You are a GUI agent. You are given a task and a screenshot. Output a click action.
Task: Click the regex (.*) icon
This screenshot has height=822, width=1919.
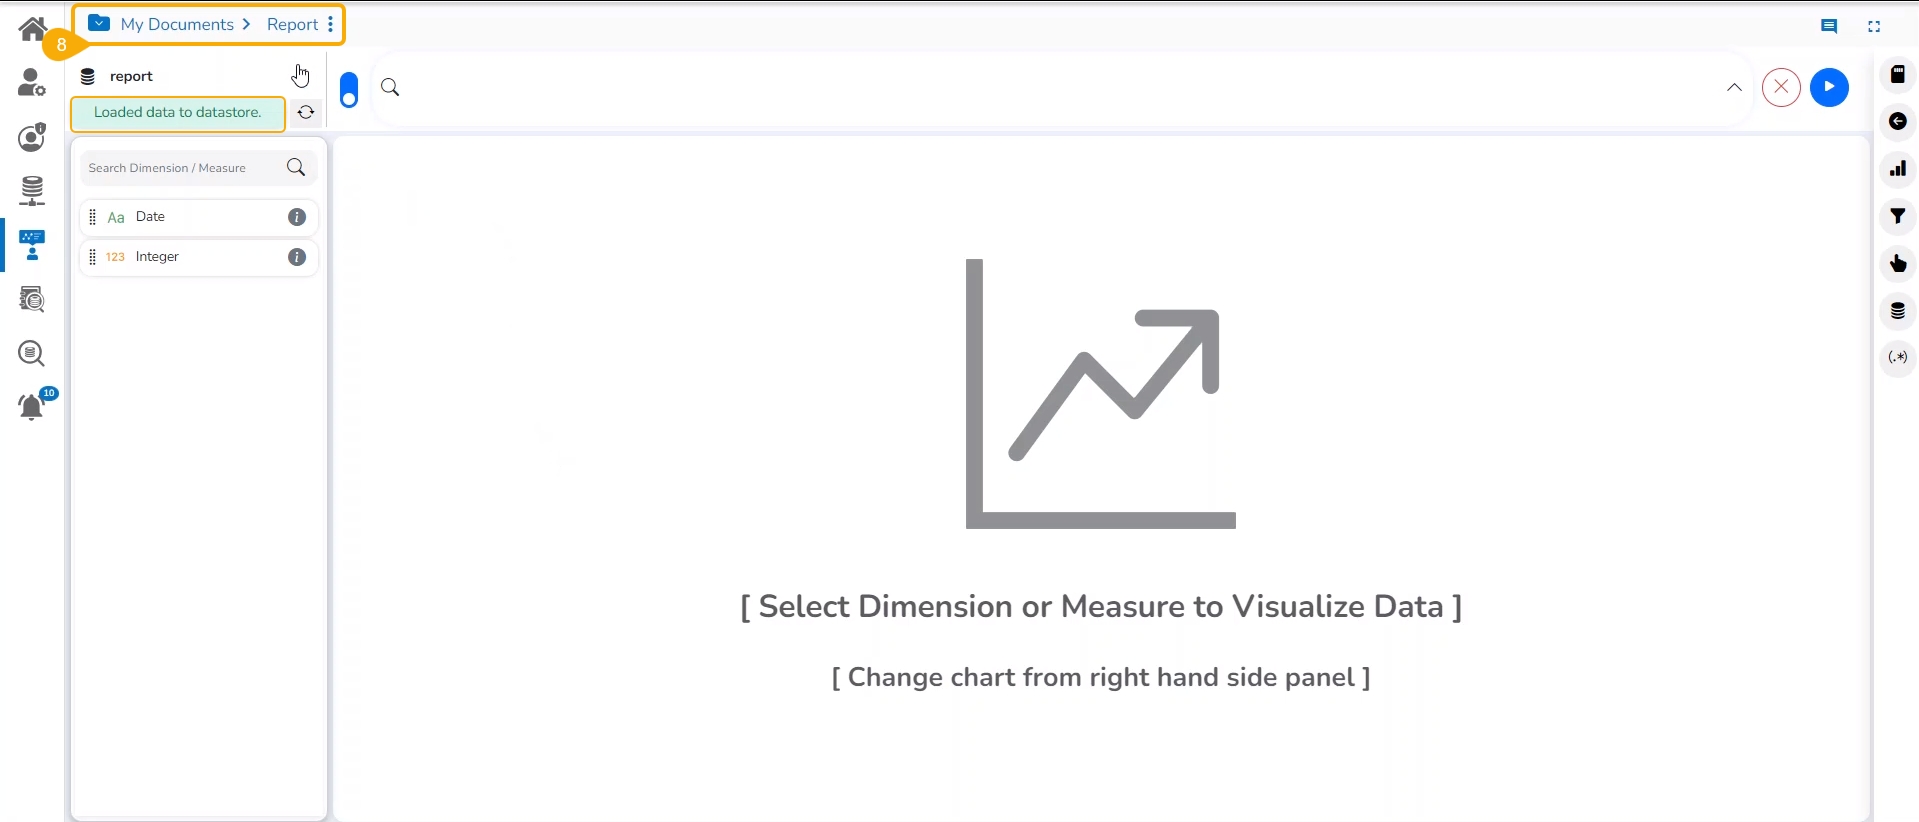tap(1898, 357)
